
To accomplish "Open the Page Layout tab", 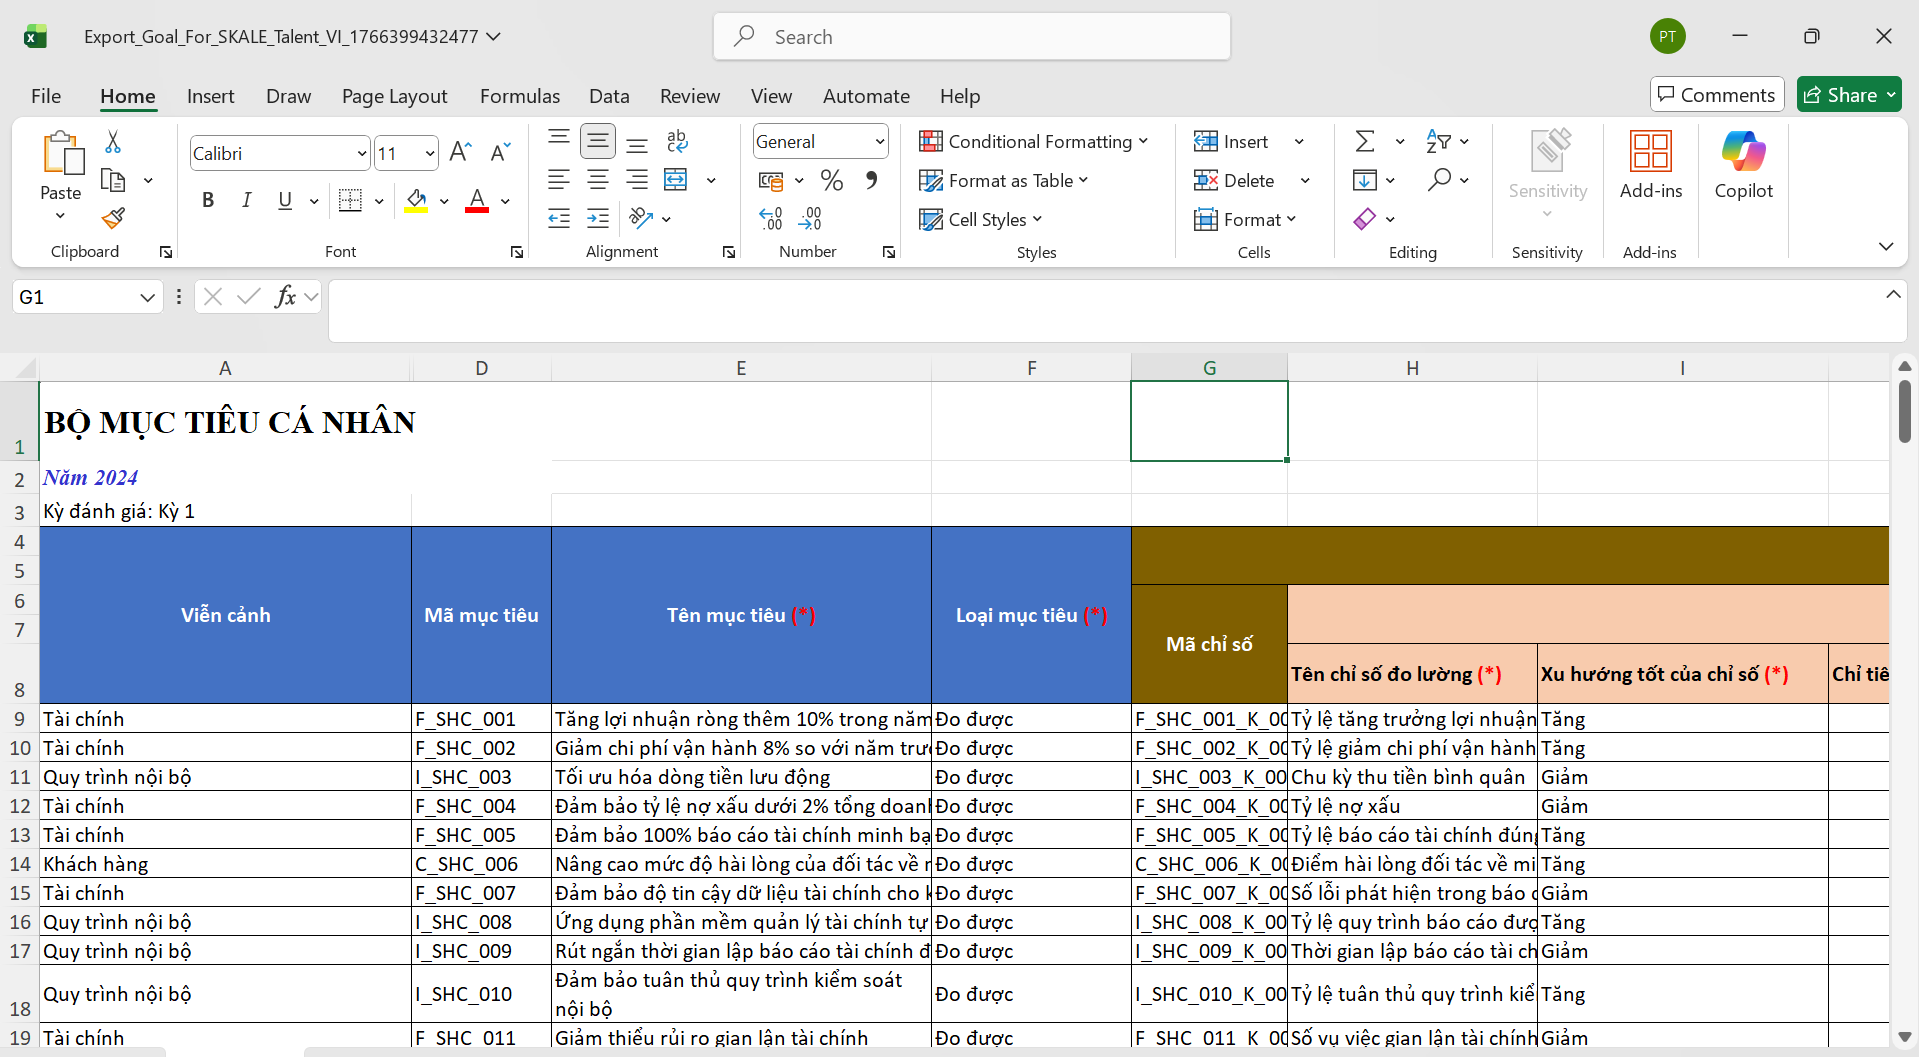I will (x=394, y=96).
